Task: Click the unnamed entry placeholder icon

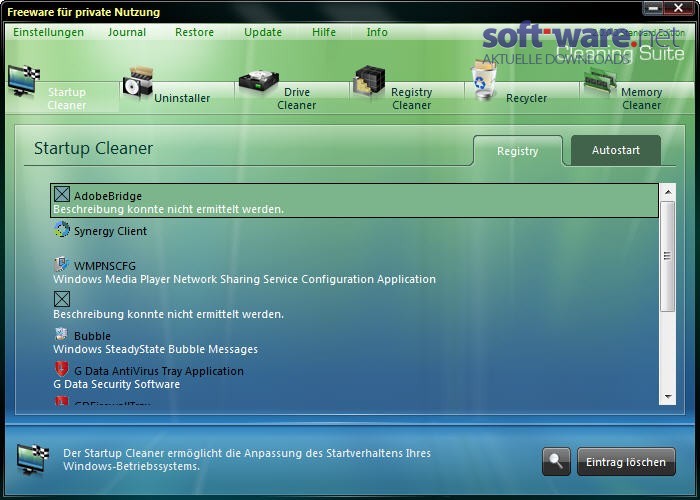Action: [x=62, y=299]
